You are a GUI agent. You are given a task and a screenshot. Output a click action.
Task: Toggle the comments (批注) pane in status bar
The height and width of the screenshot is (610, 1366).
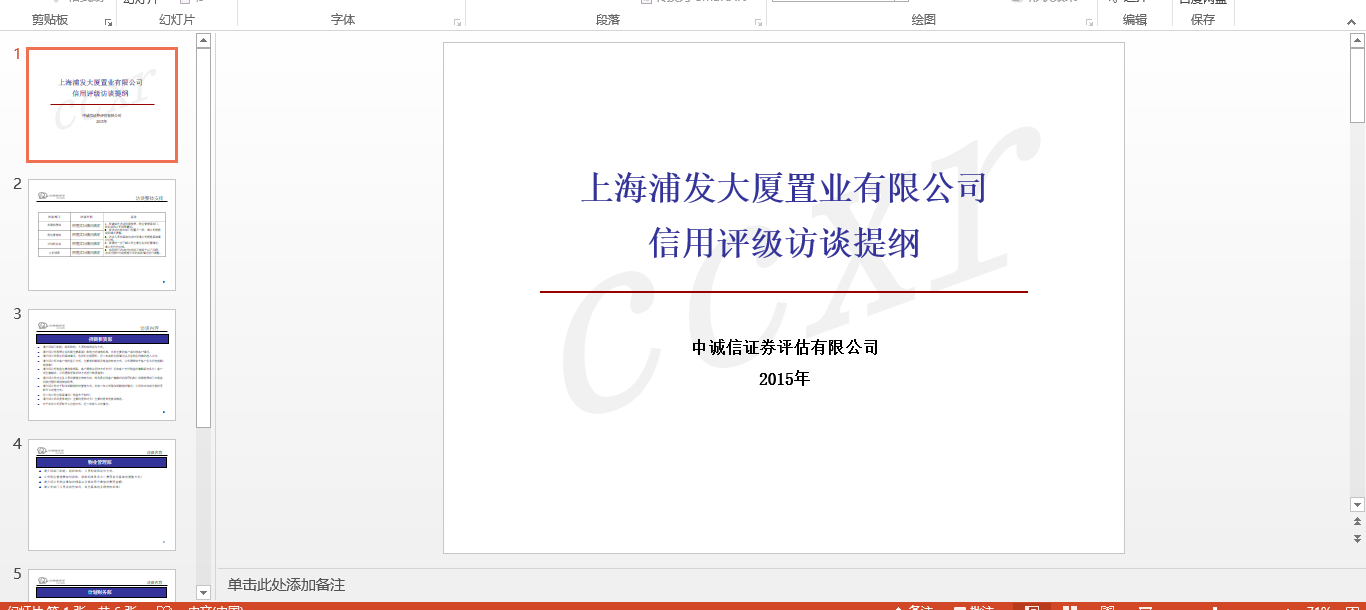tap(972, 608)
